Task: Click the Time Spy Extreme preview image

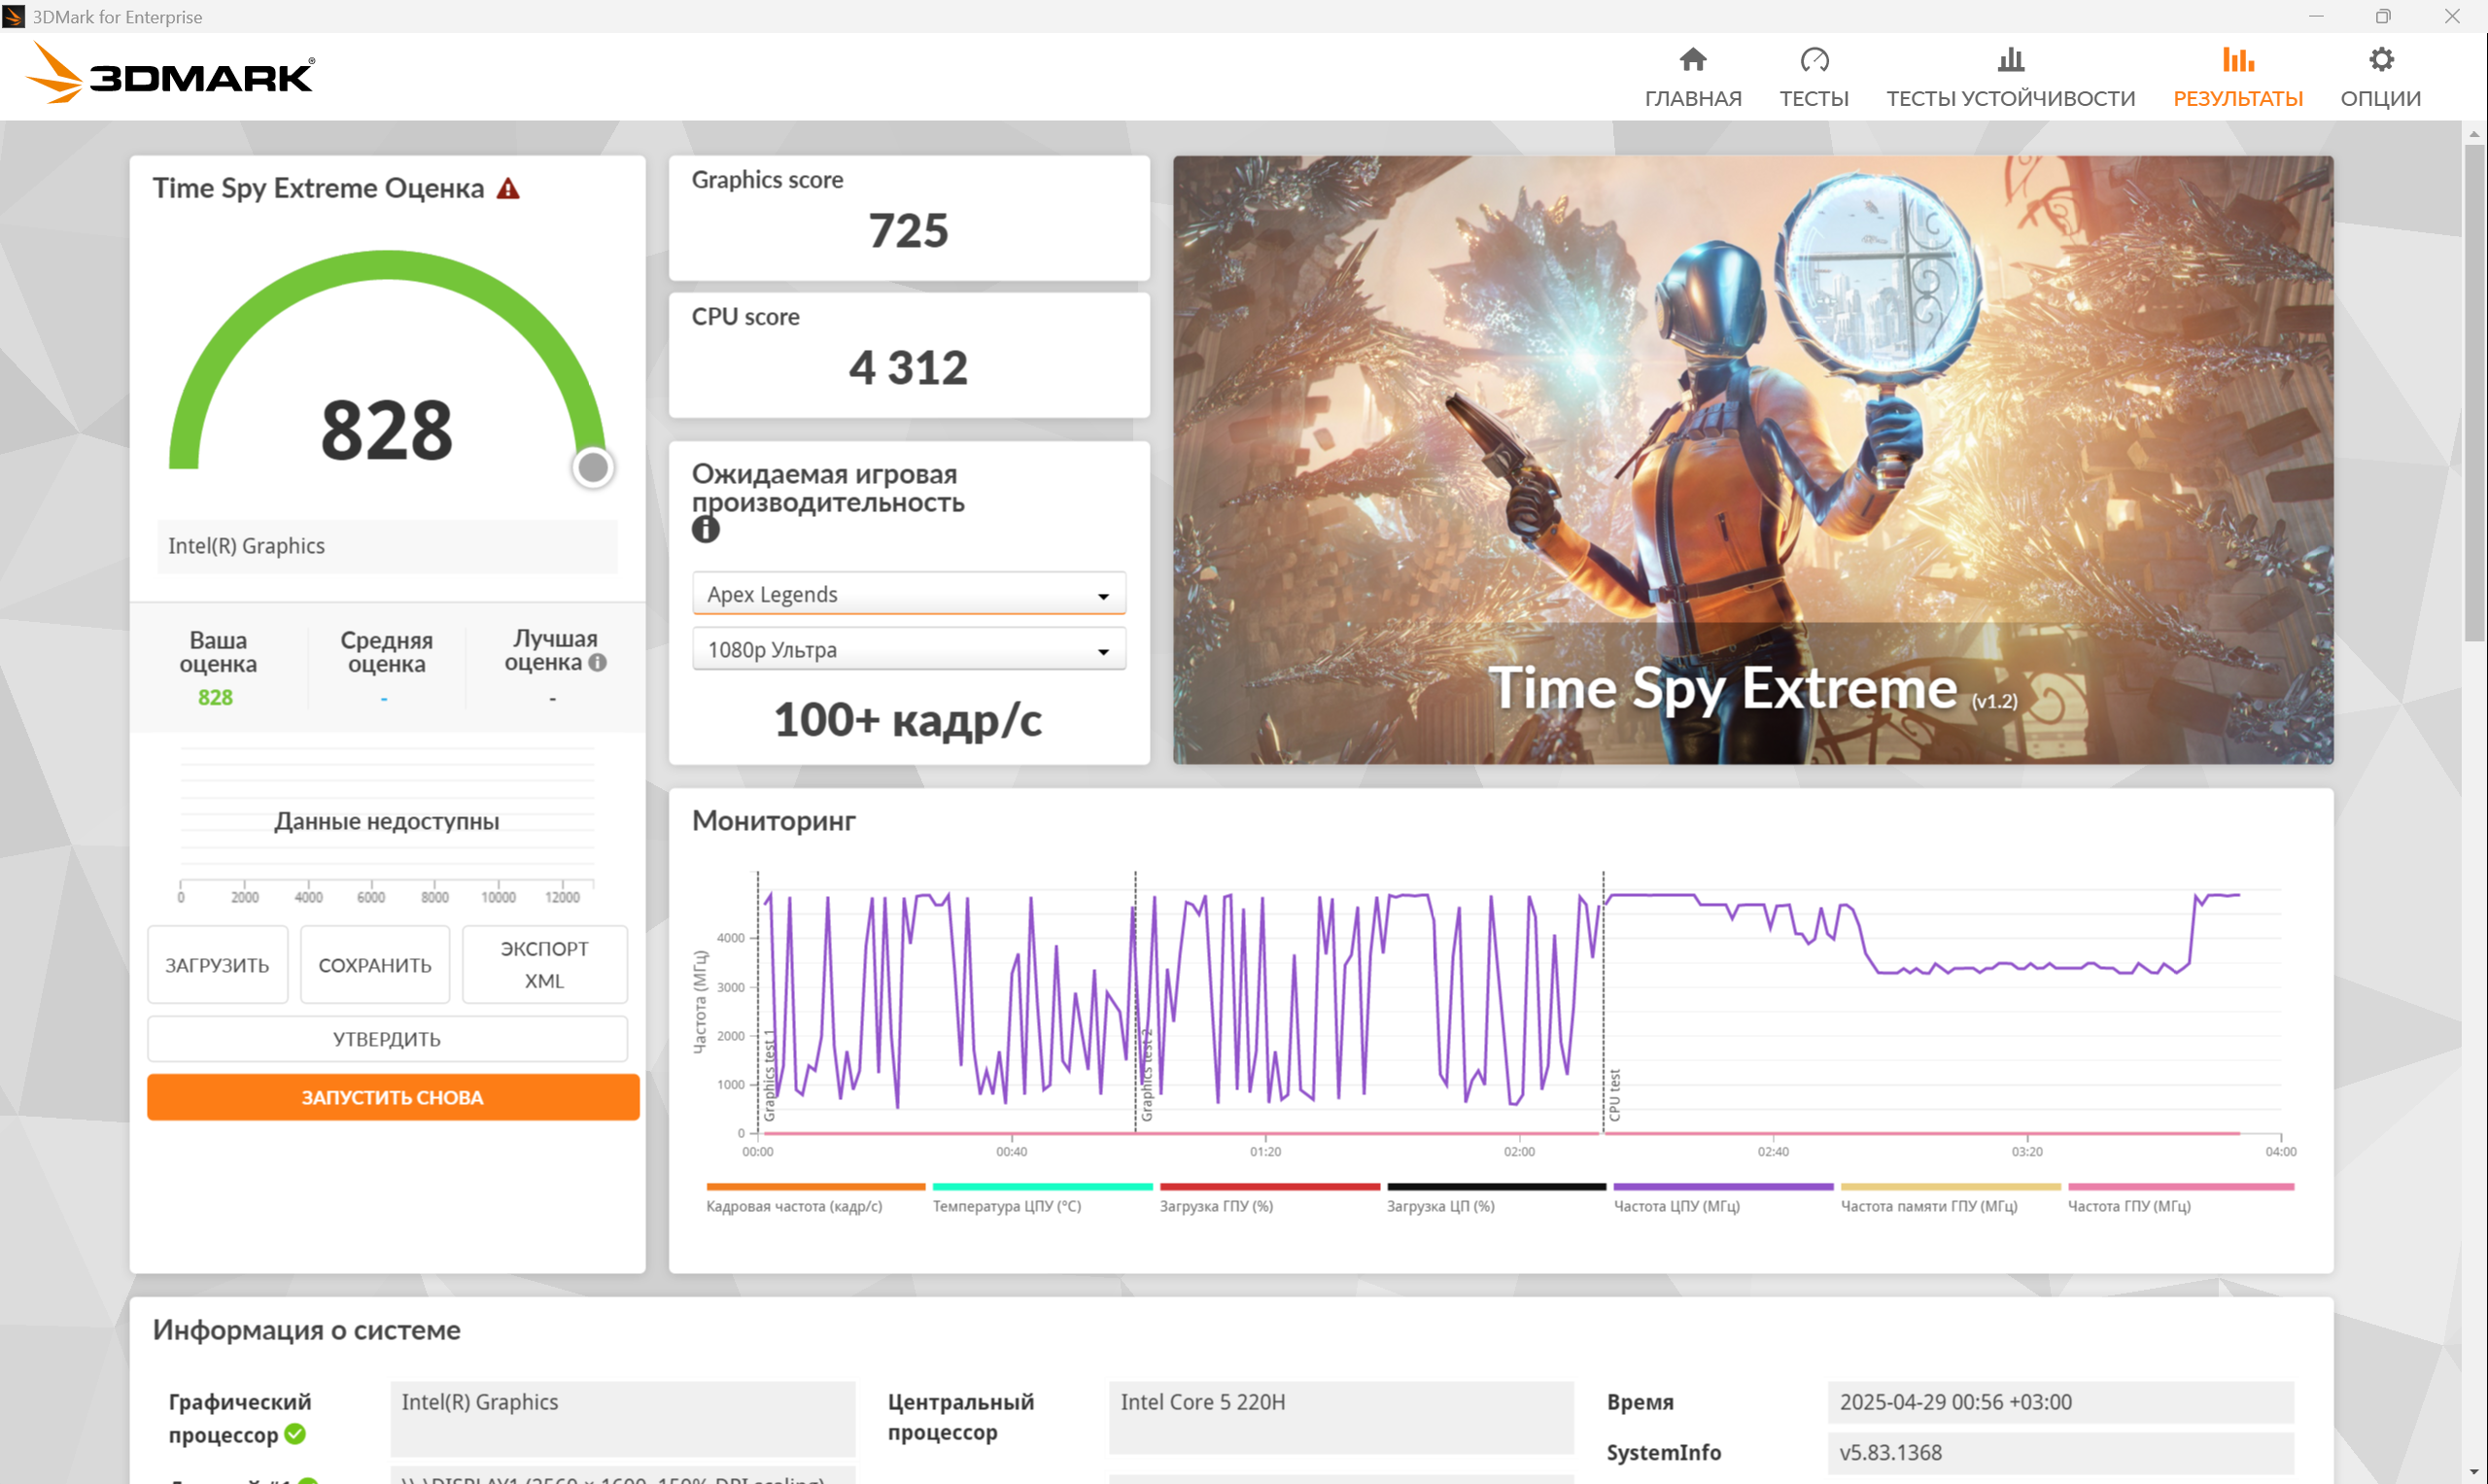Action: pyautogui.click(x=1752, y=460)
